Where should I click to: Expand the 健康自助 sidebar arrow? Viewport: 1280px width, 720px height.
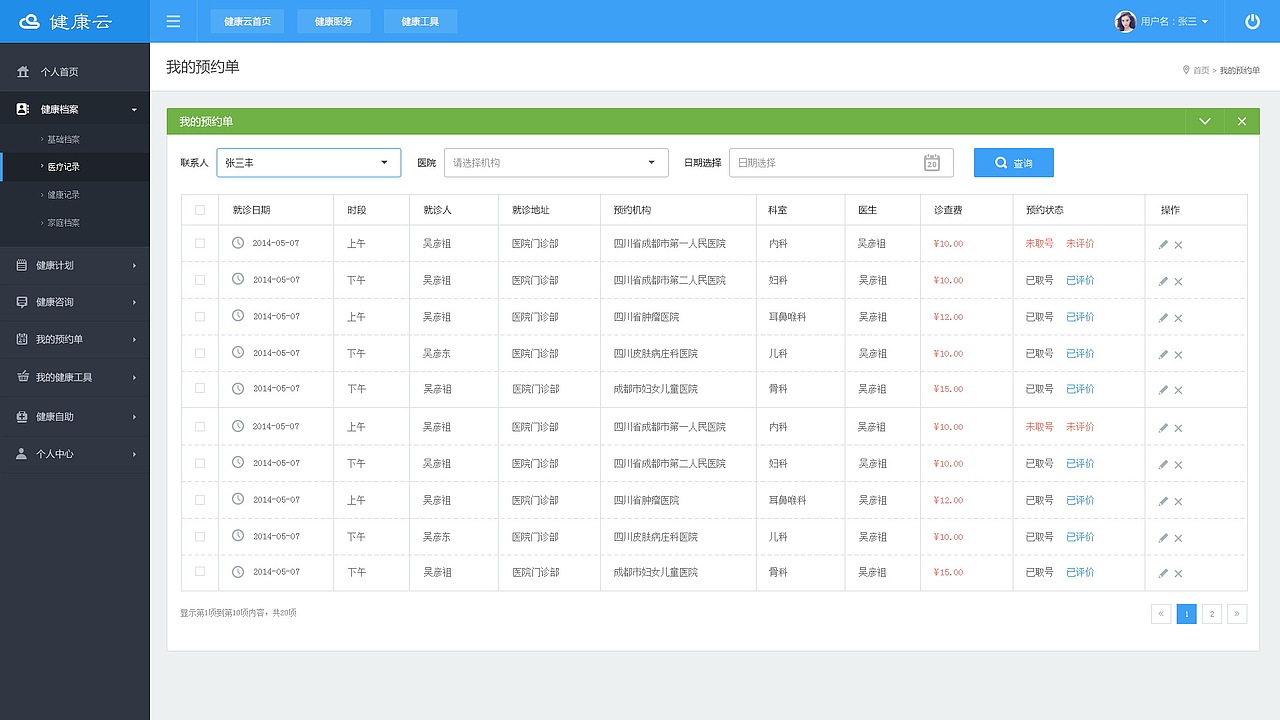[x=134, y=417]
